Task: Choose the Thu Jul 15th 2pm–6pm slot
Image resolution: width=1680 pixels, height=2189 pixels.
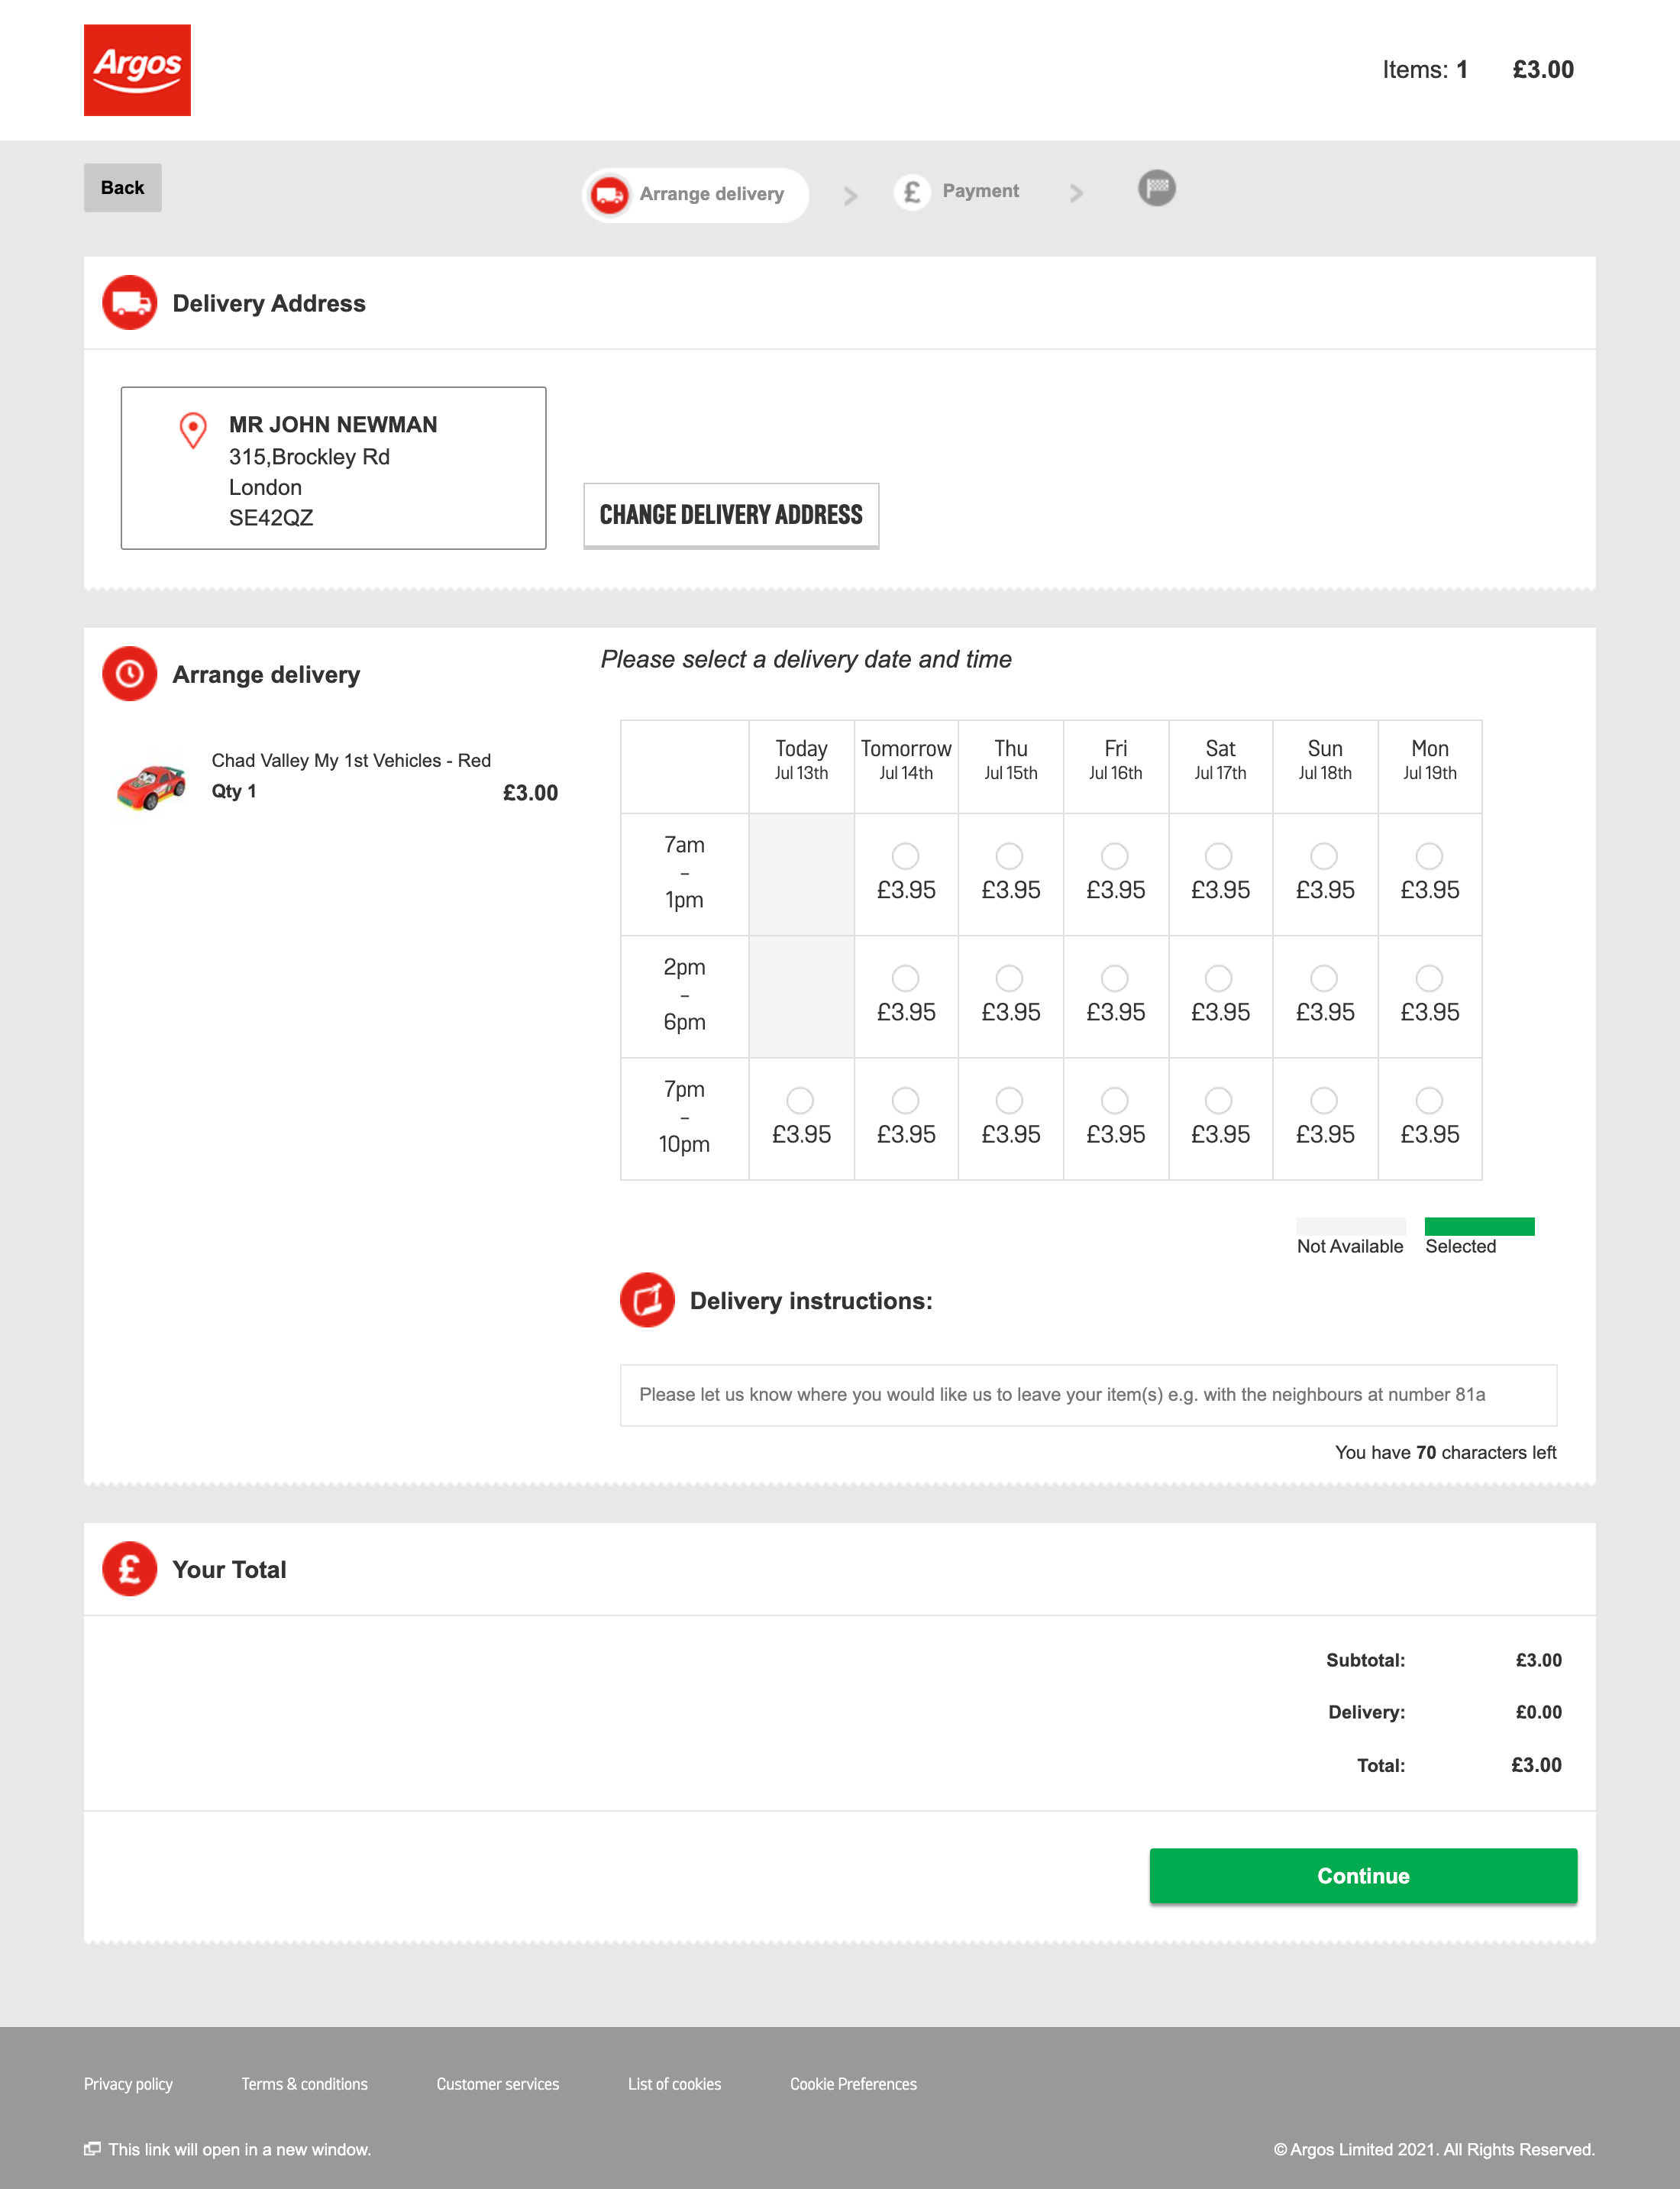Action: coord(1009,978)
